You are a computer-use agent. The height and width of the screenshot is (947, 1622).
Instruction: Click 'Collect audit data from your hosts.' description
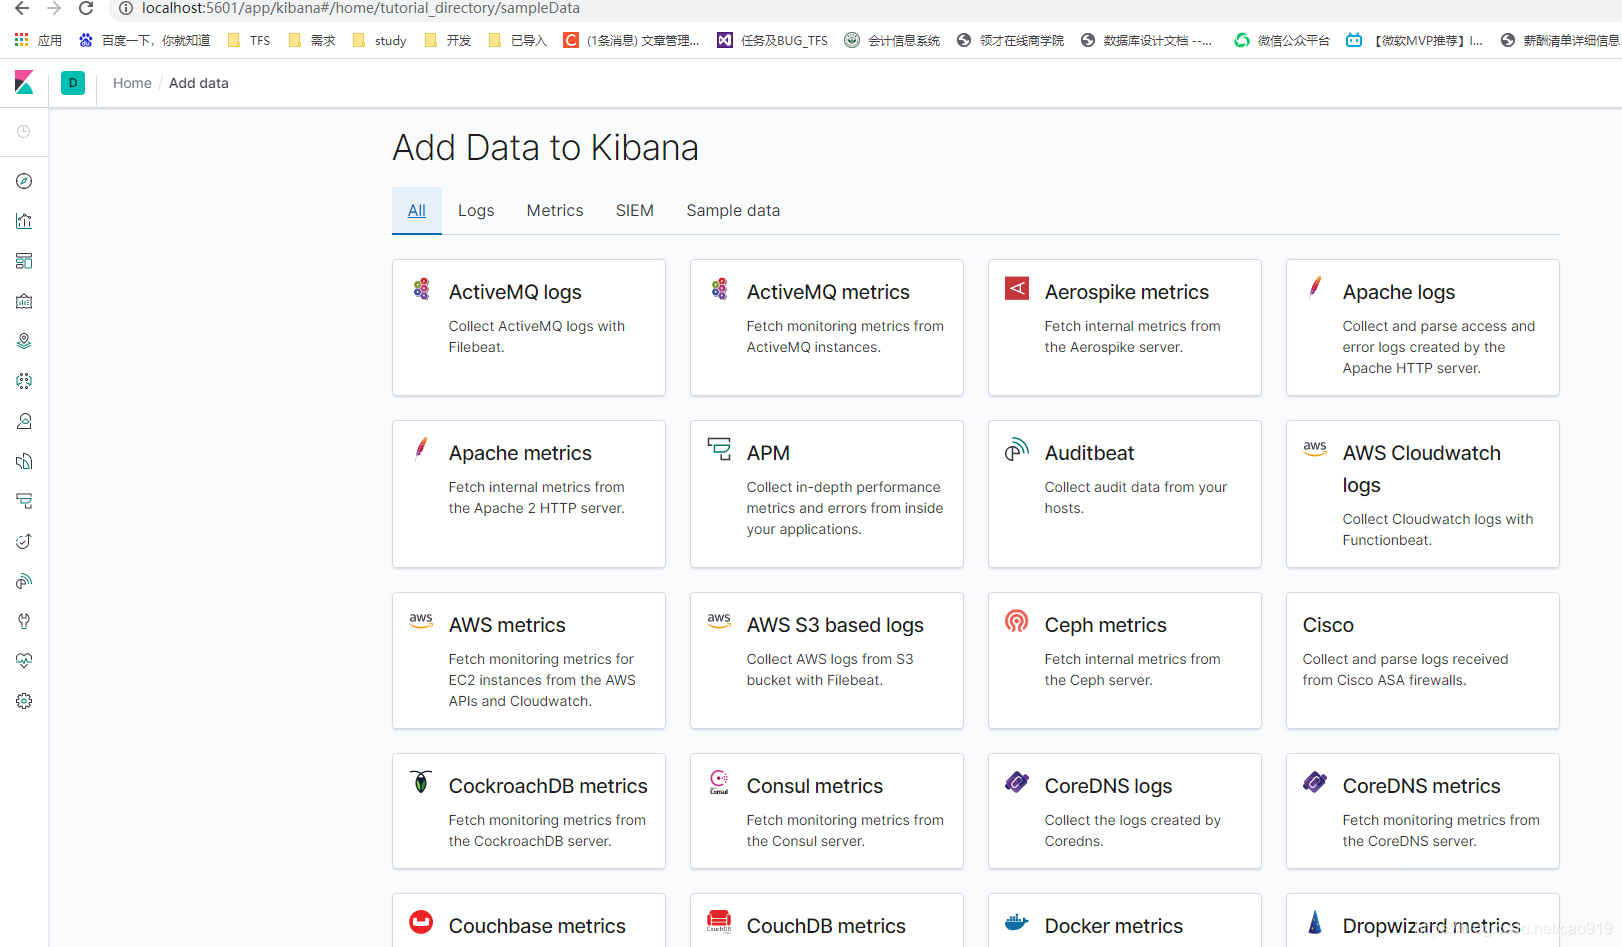click(1136, 498)
